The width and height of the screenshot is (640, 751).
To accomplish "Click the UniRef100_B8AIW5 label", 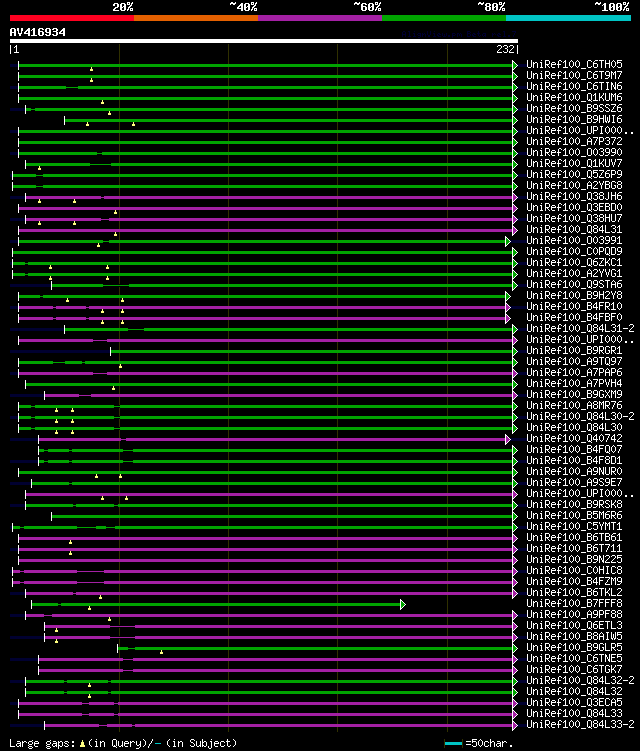I will [574, 637].
